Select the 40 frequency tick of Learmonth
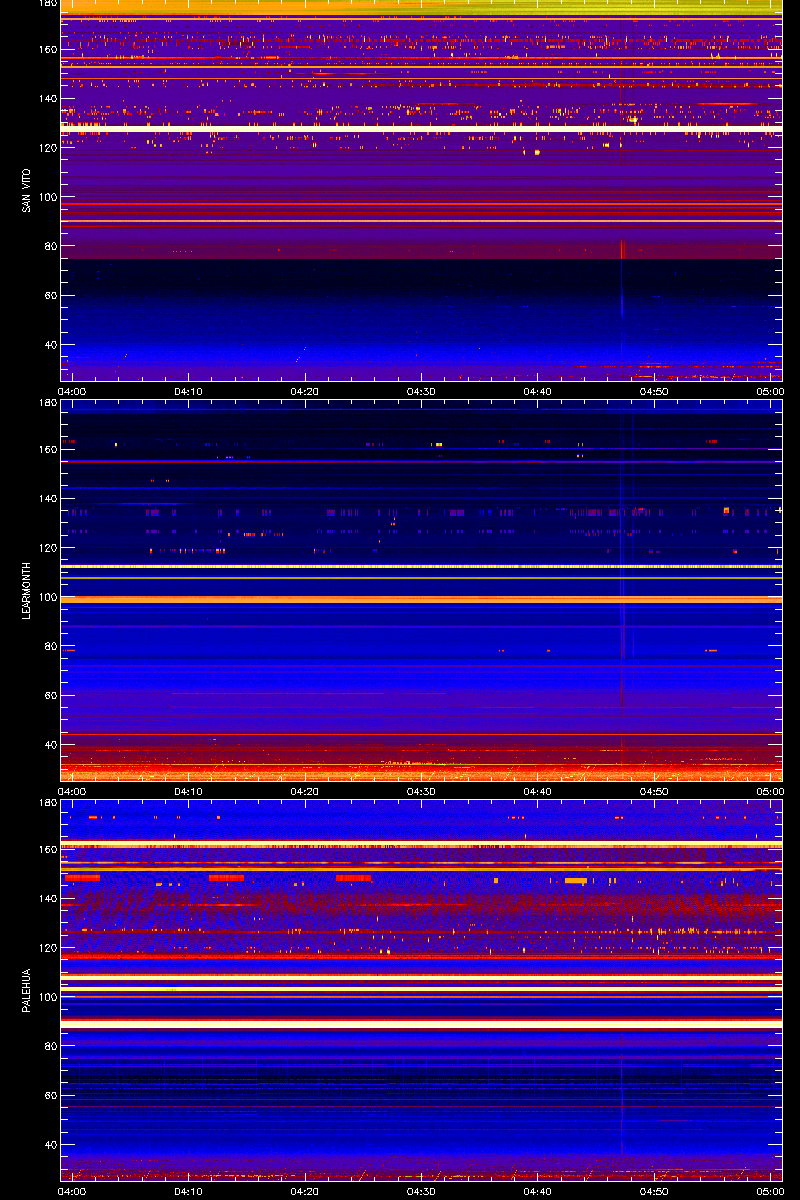The height and width of the screenshot is (1200, 800). tap(50, 745)
